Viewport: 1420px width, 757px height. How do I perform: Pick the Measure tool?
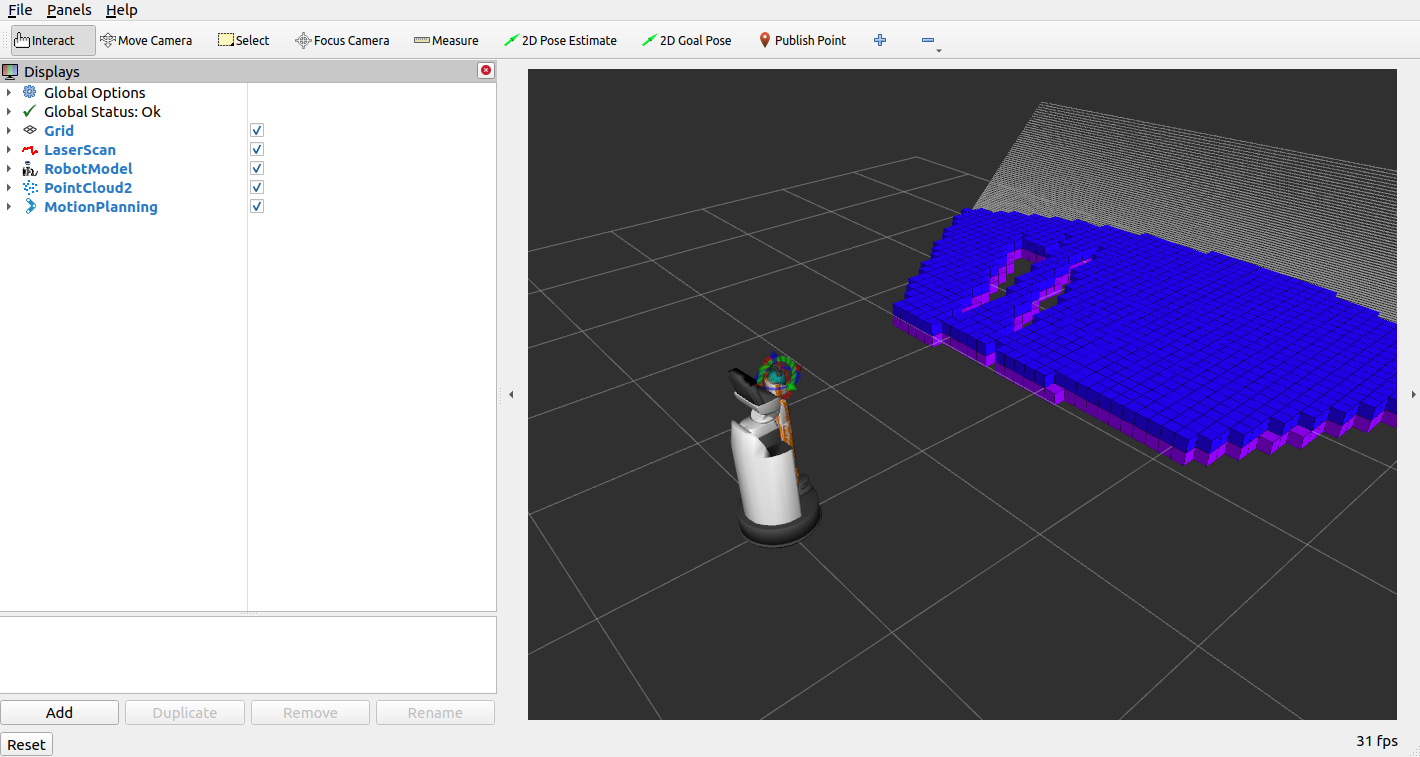point(446,40)
